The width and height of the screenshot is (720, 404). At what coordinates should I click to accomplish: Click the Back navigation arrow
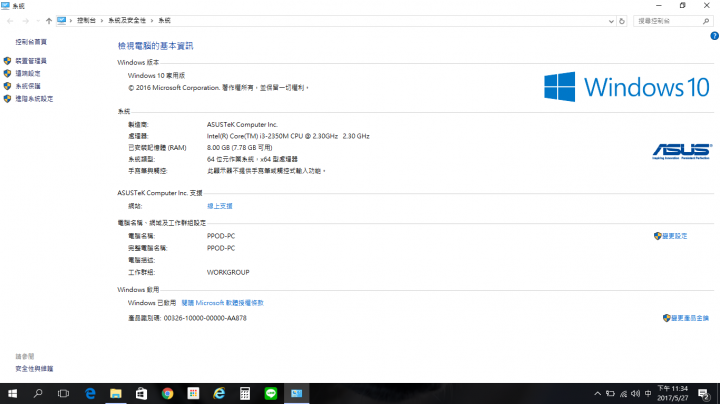click(10, 21)
